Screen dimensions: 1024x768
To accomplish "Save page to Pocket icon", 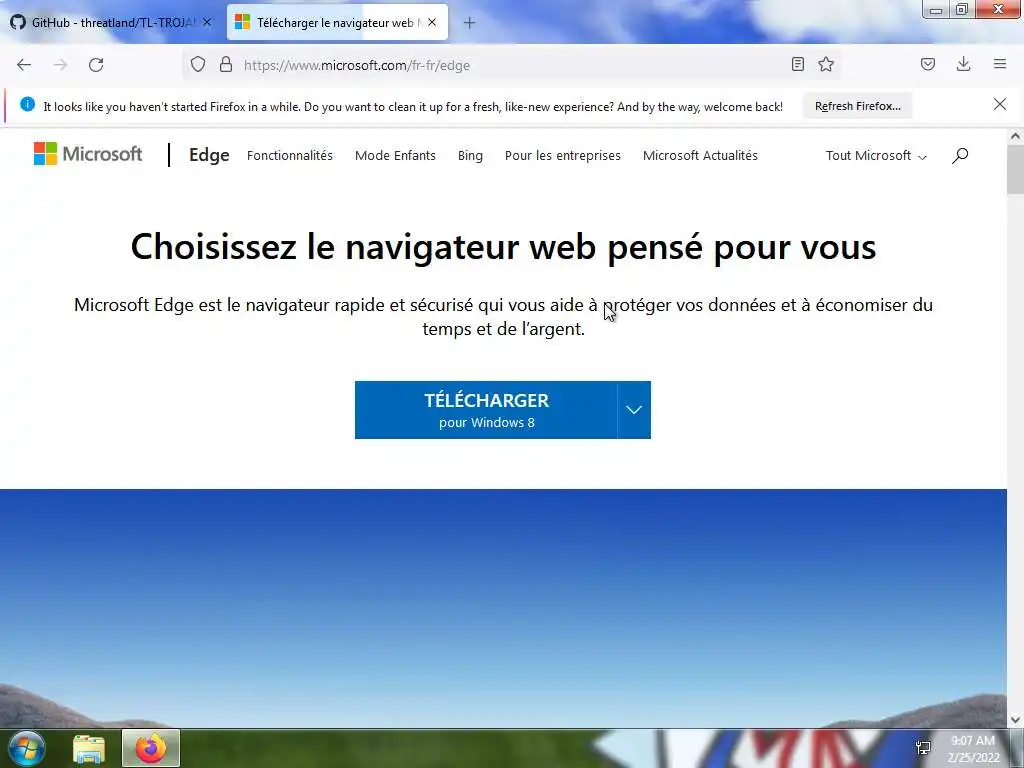I will click(928, 64).
